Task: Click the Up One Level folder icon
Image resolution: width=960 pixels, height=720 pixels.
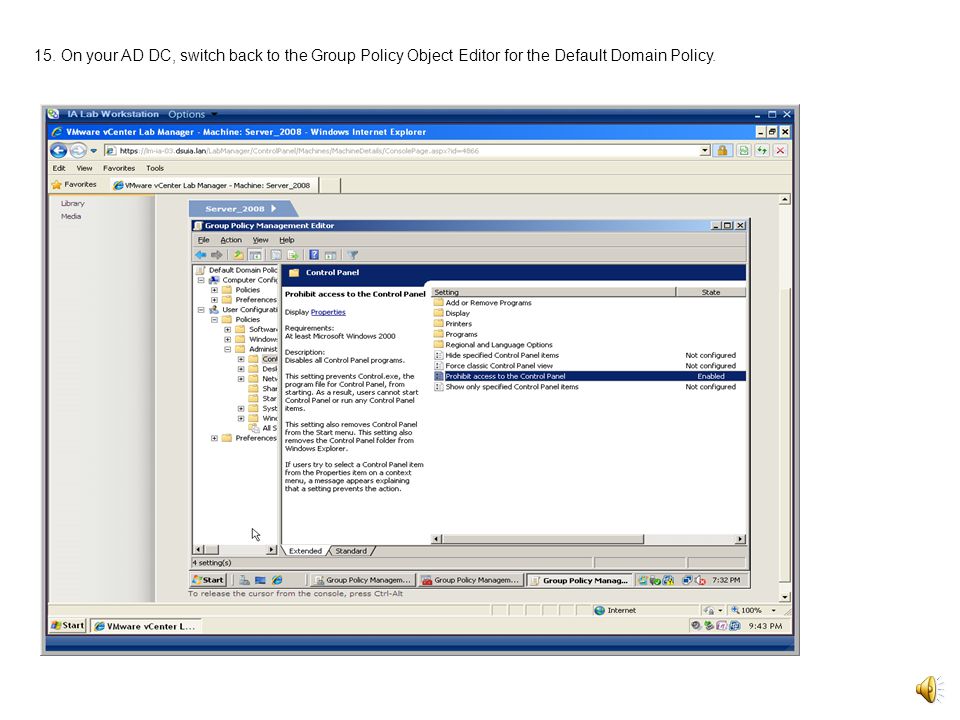Action: coord(238,255)
